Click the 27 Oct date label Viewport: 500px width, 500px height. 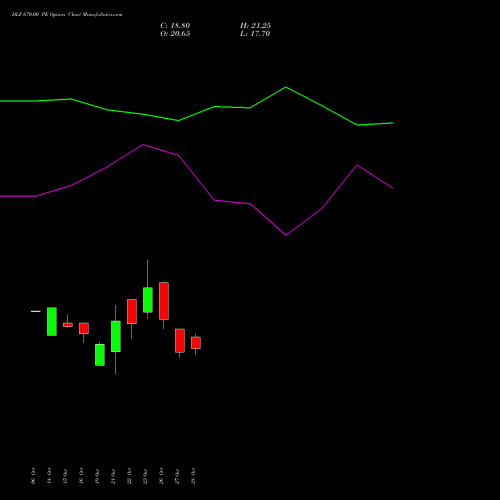click(177, 476)
